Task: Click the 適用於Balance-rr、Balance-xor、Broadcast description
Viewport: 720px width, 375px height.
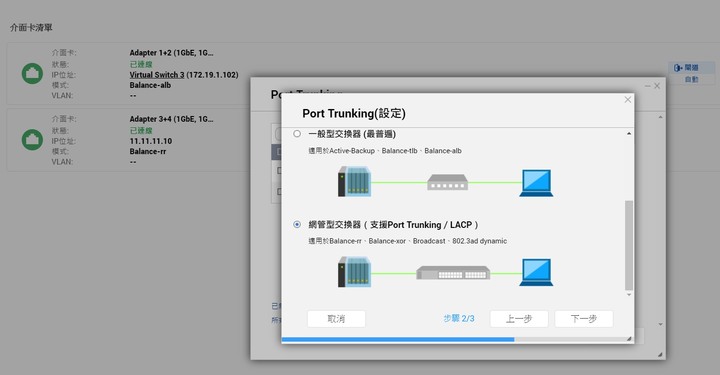Action: click(x=407, y=241)
